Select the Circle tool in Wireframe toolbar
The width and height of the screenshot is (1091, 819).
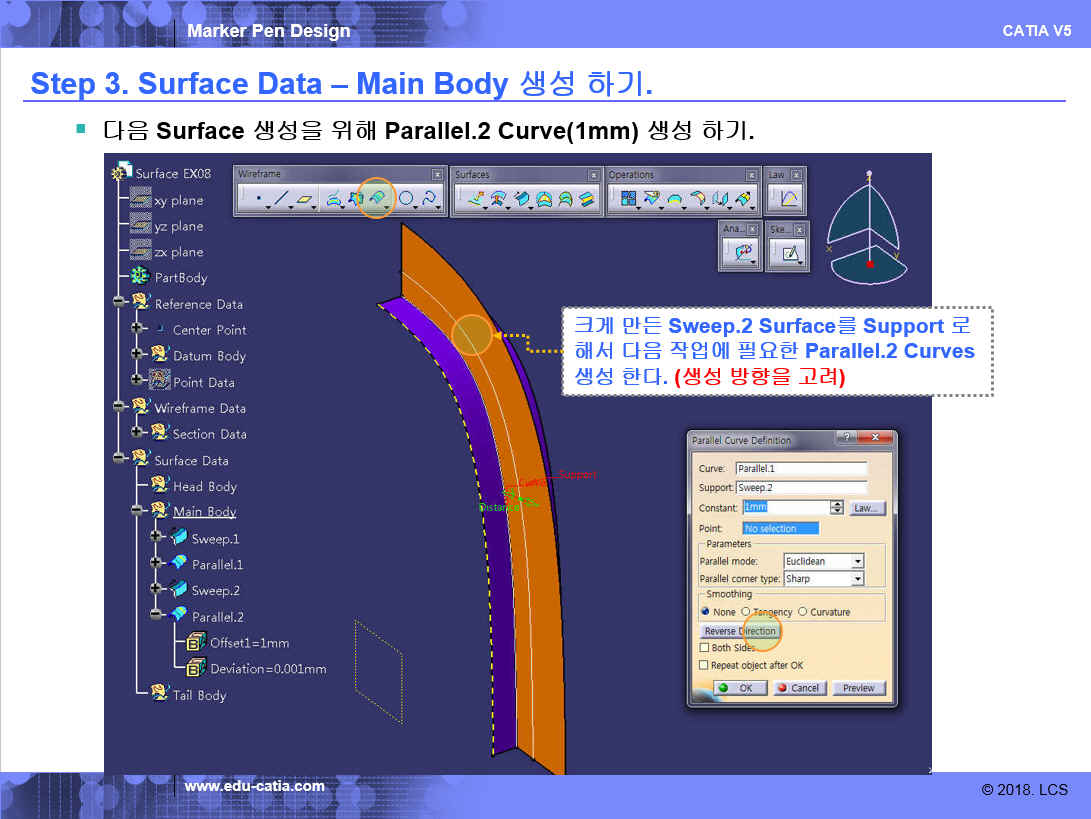[x=406, y=200]
